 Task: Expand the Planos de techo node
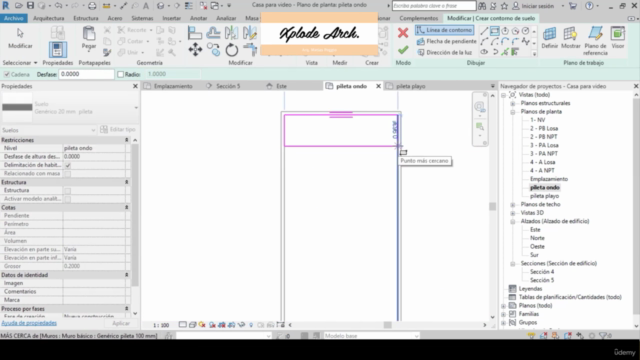(x=513, y=204)
